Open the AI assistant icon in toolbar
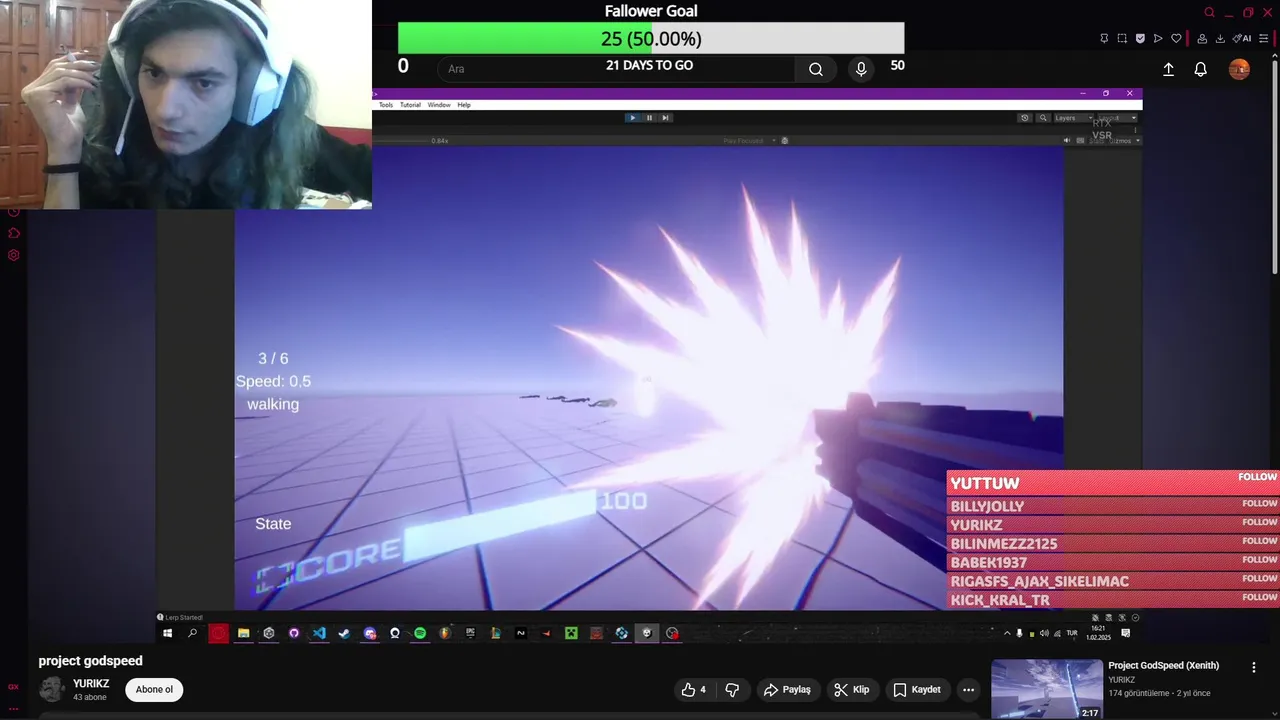The image size is (1280, 720). click(1242, 39)
